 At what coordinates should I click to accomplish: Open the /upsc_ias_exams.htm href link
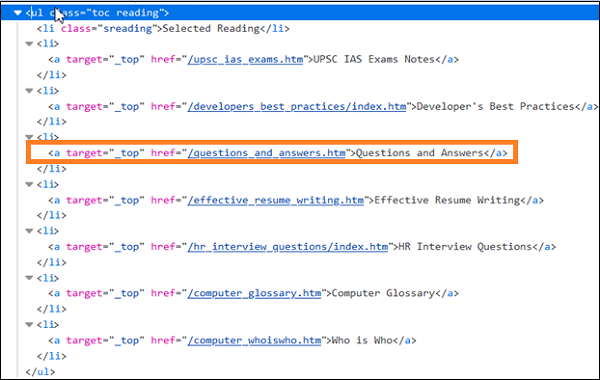tap(245, 60)
